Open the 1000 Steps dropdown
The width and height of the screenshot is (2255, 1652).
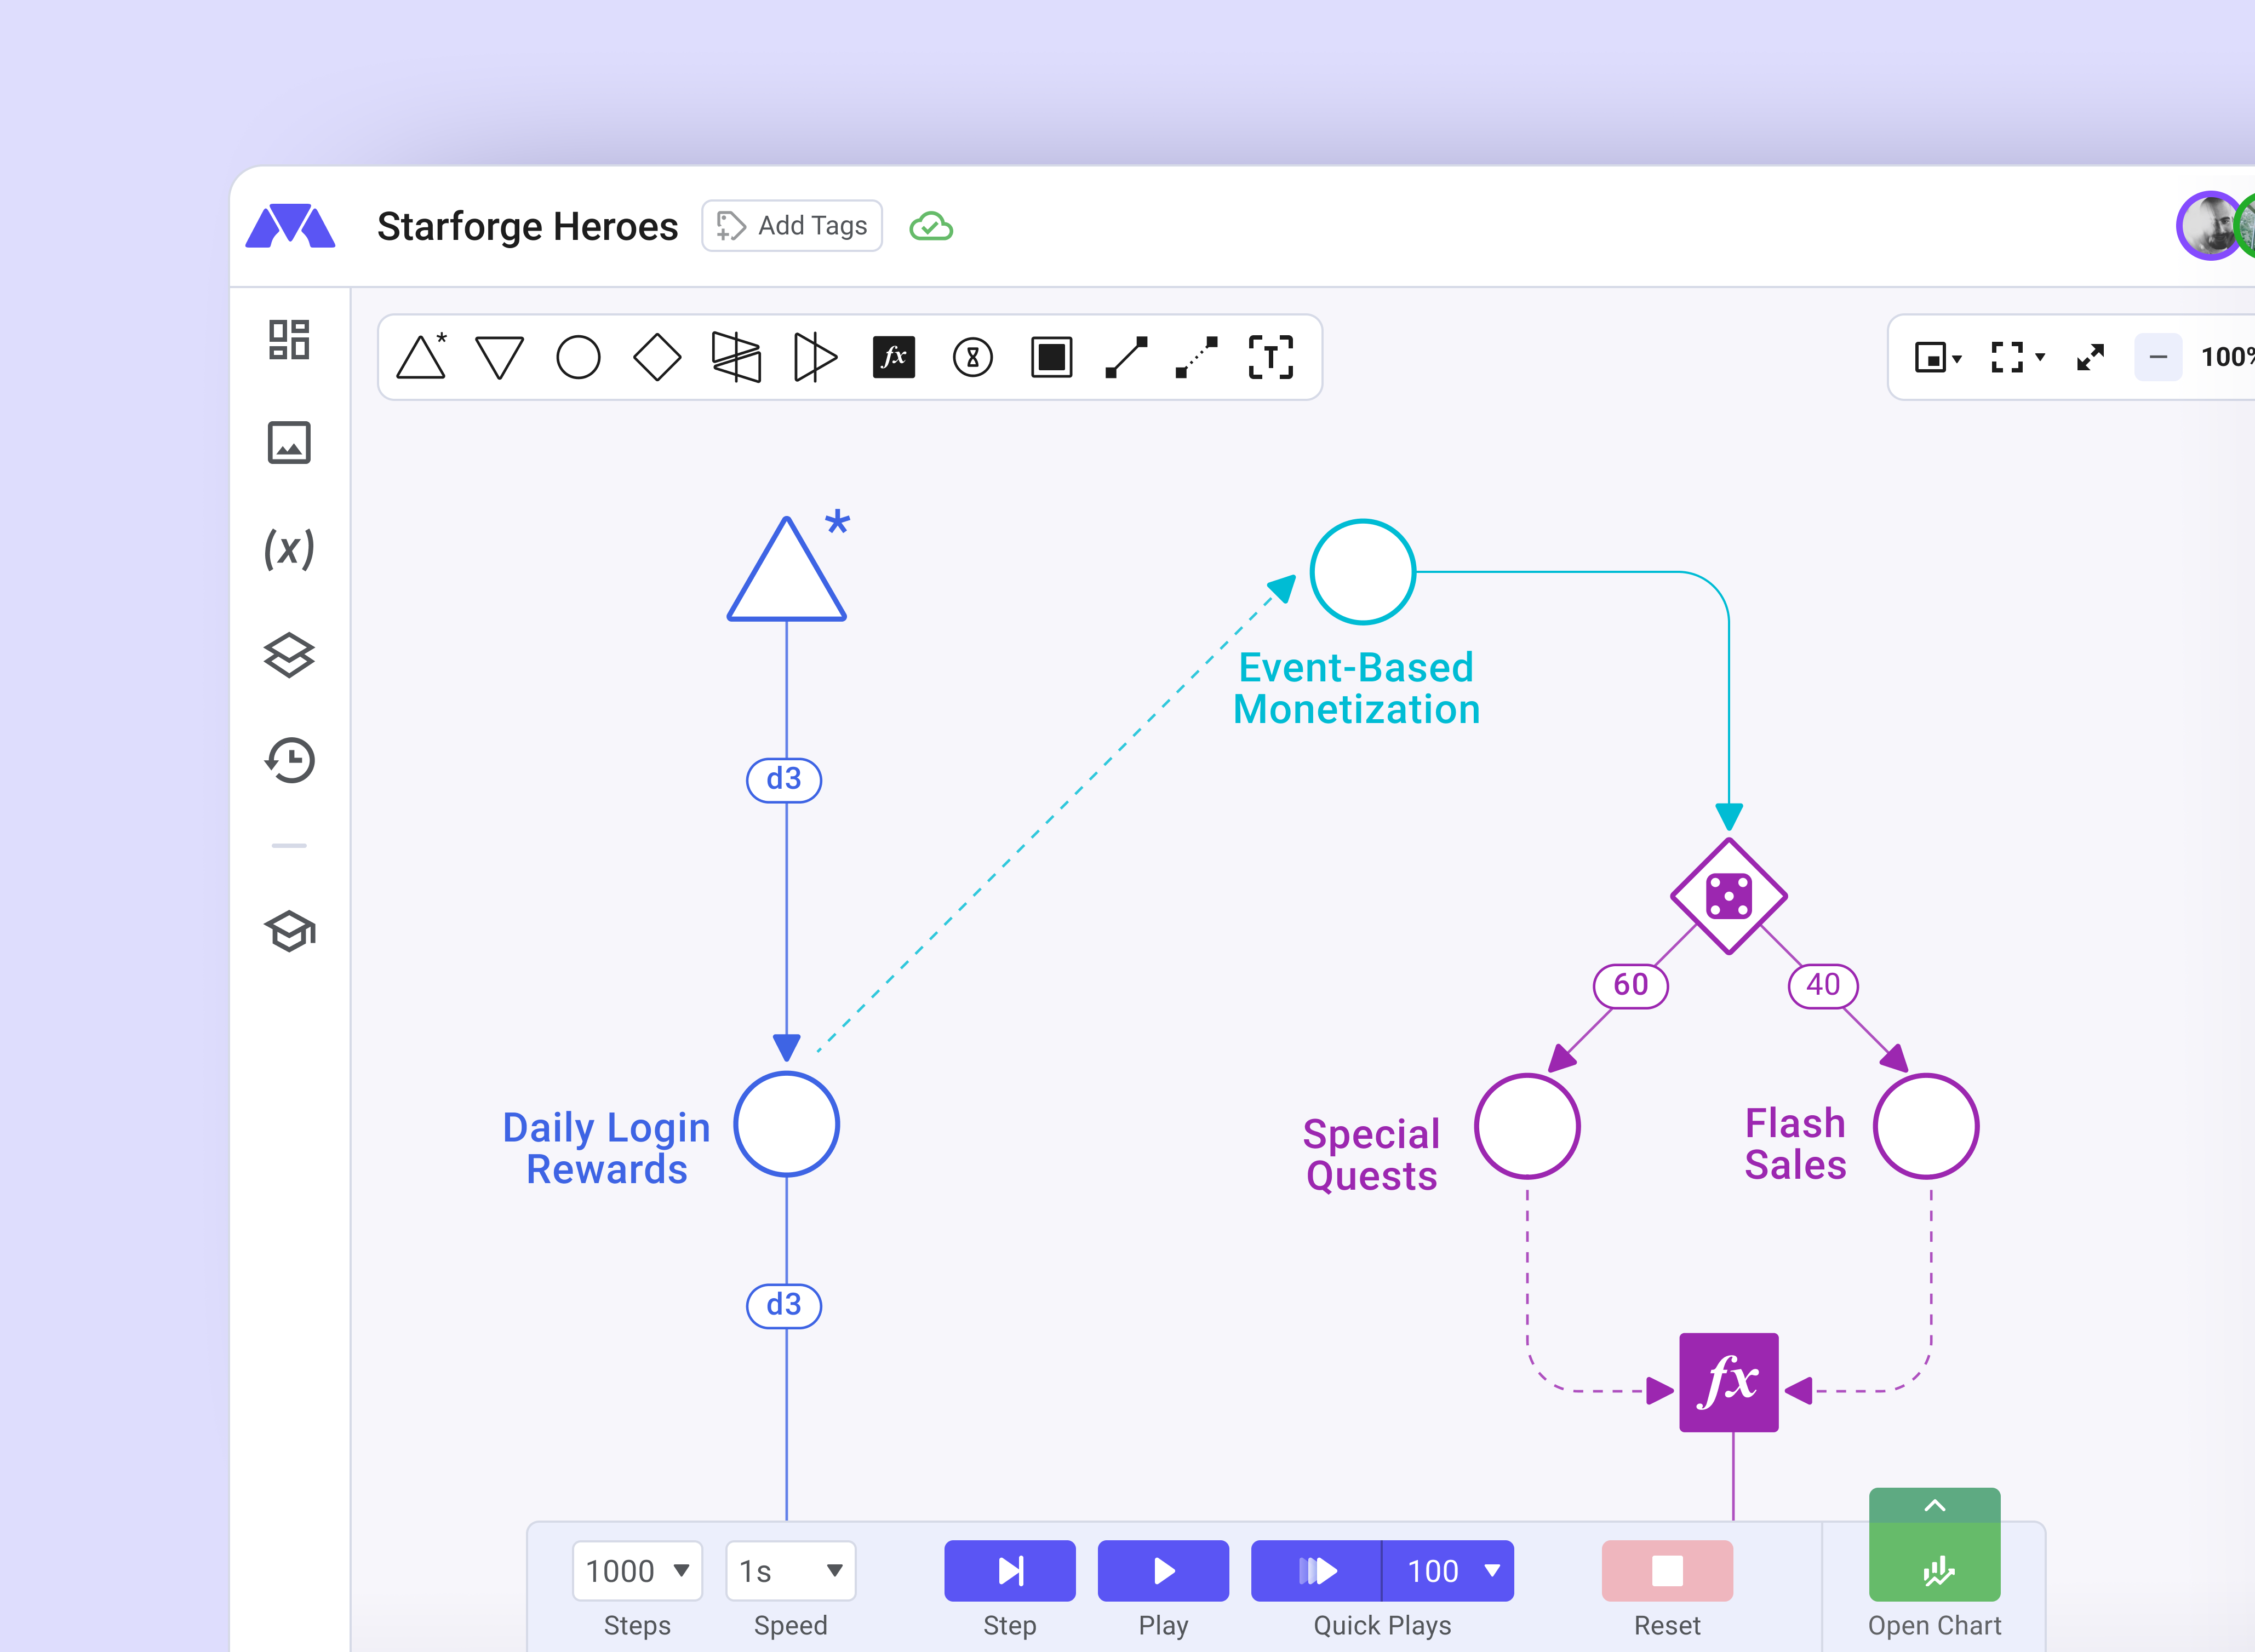pos(637,1571)
